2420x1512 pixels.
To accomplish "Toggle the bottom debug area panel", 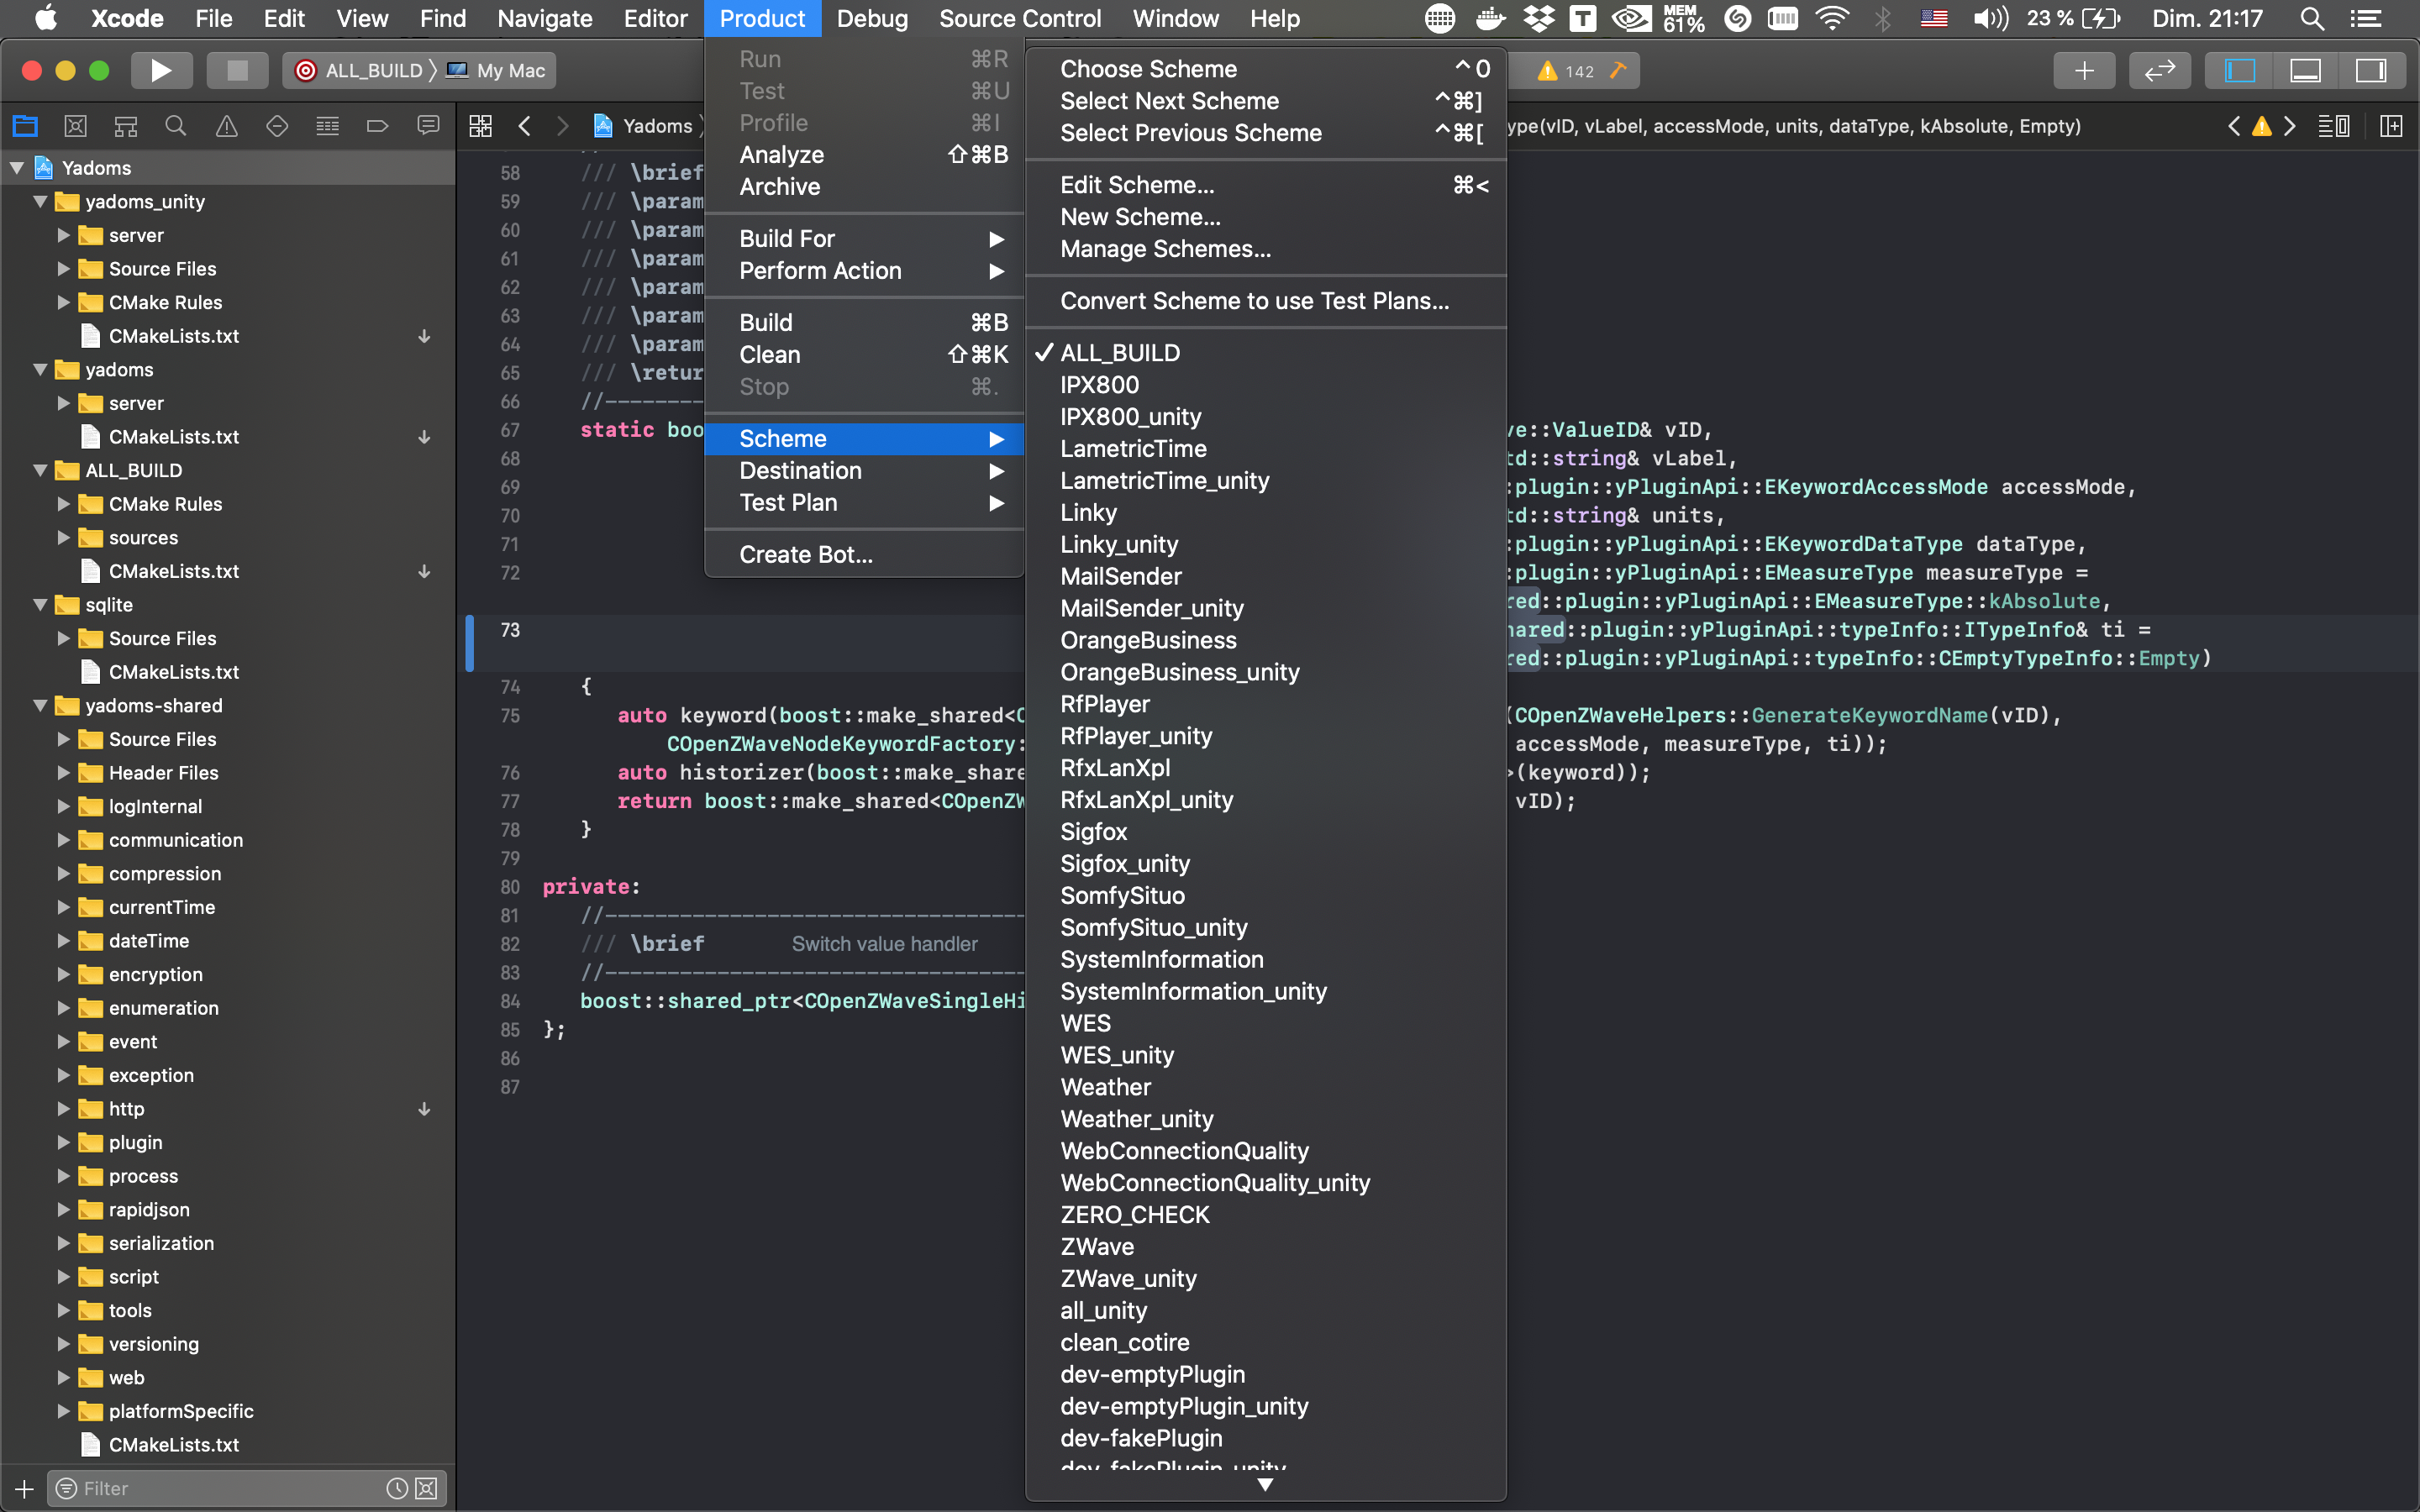I will tap(2305, 70).
